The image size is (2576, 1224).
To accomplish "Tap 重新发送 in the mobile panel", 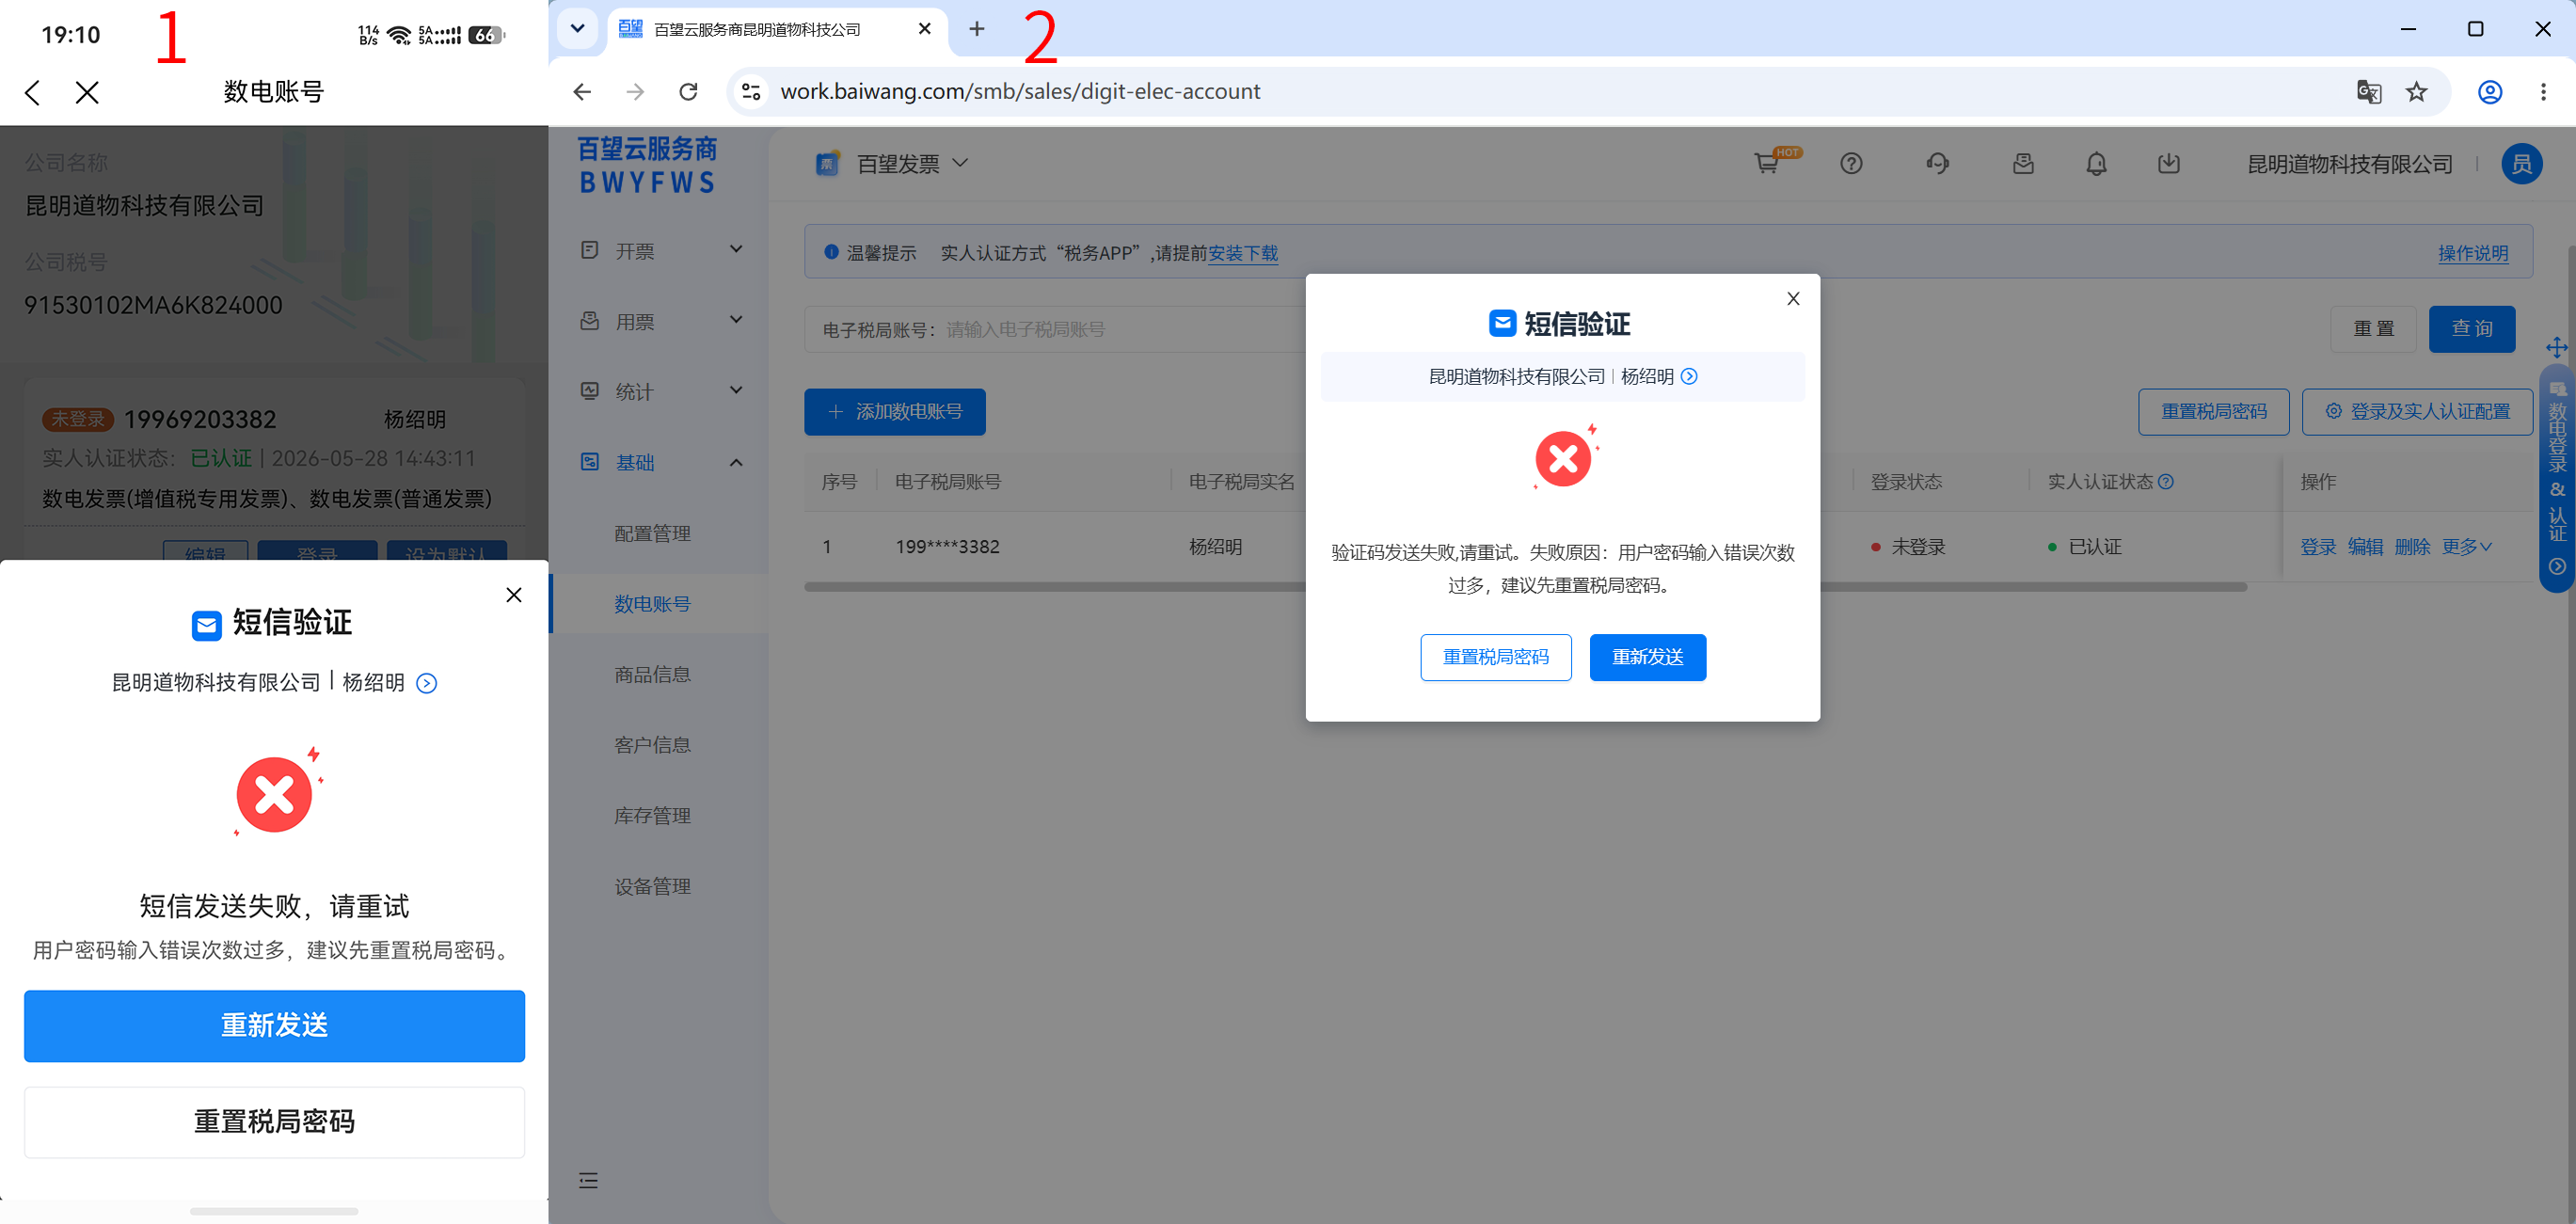I will click(274, 1025).
